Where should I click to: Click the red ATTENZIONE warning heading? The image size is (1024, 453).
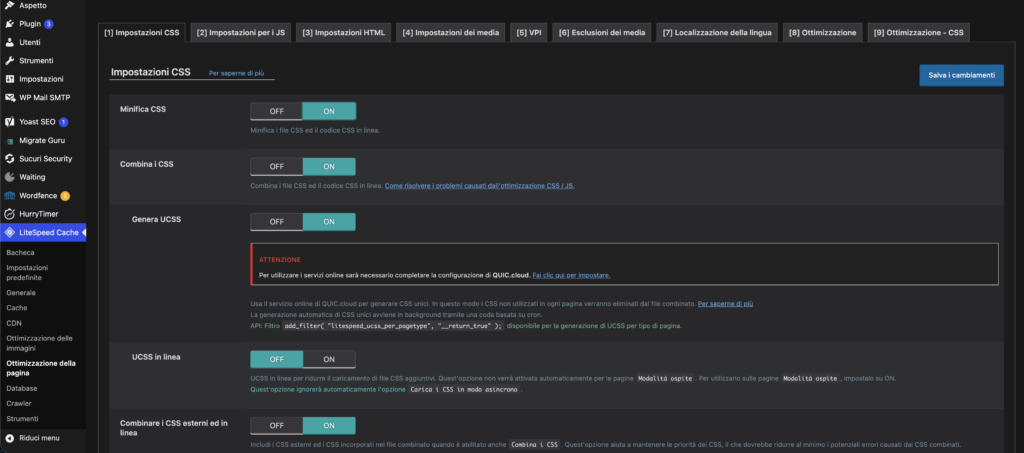(280, 260)
